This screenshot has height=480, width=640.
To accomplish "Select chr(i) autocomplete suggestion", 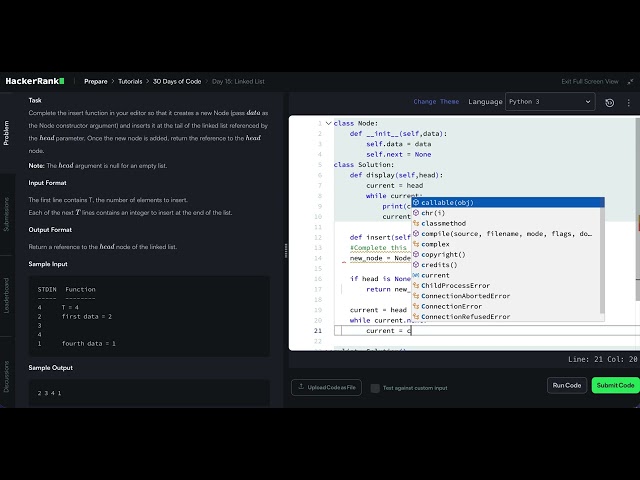I will pyautogui.click(x=505, y=213).
